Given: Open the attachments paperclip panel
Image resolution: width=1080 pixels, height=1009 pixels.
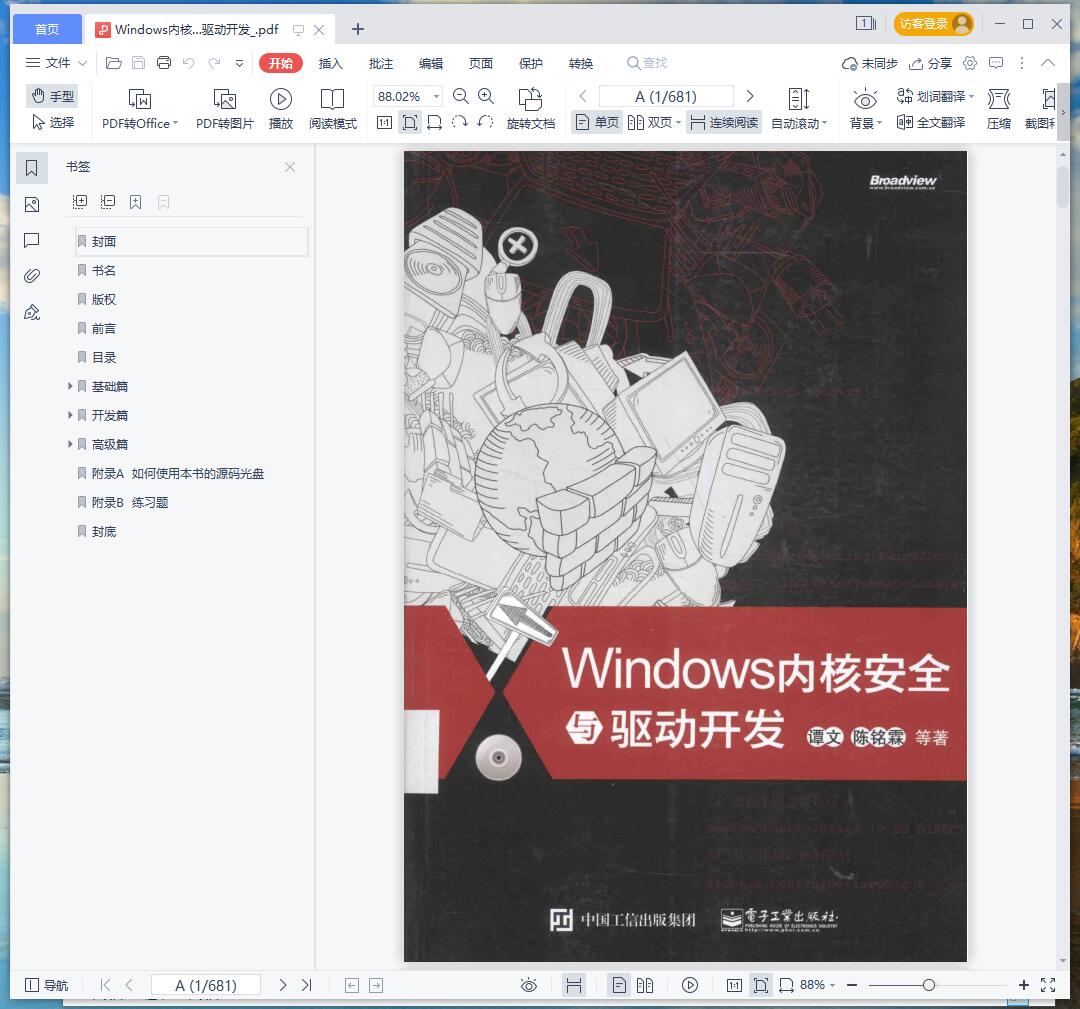Looking at the screenshot, I should click(x=32, y=276).
